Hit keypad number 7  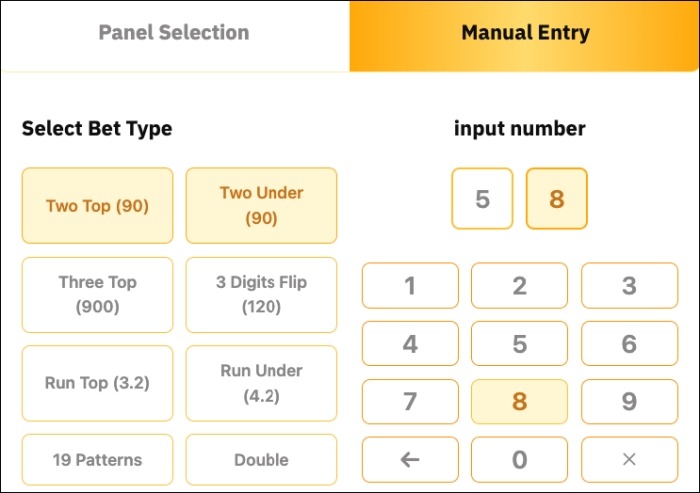410,402
